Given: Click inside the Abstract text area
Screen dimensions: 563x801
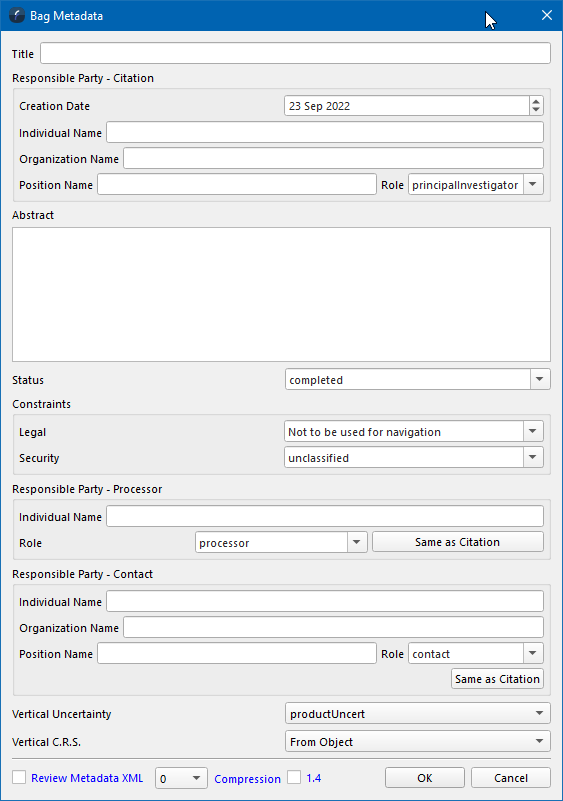Looking at the screenshot, I should click(x=282, y=294).
